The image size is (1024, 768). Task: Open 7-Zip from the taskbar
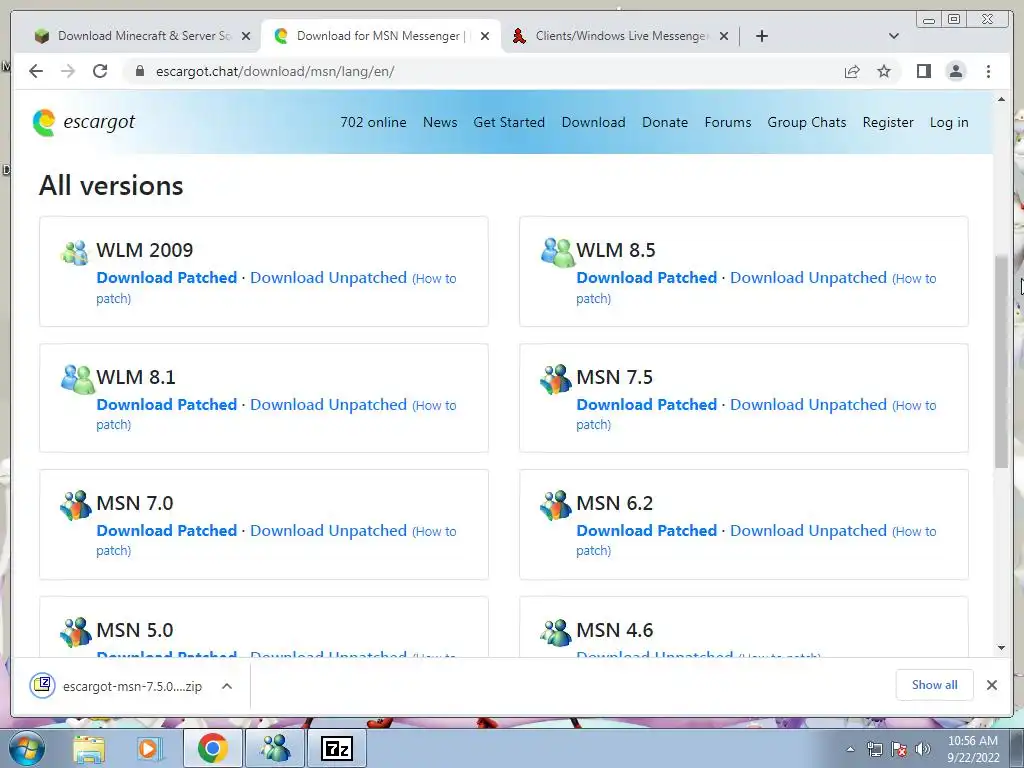click(337, 748)
